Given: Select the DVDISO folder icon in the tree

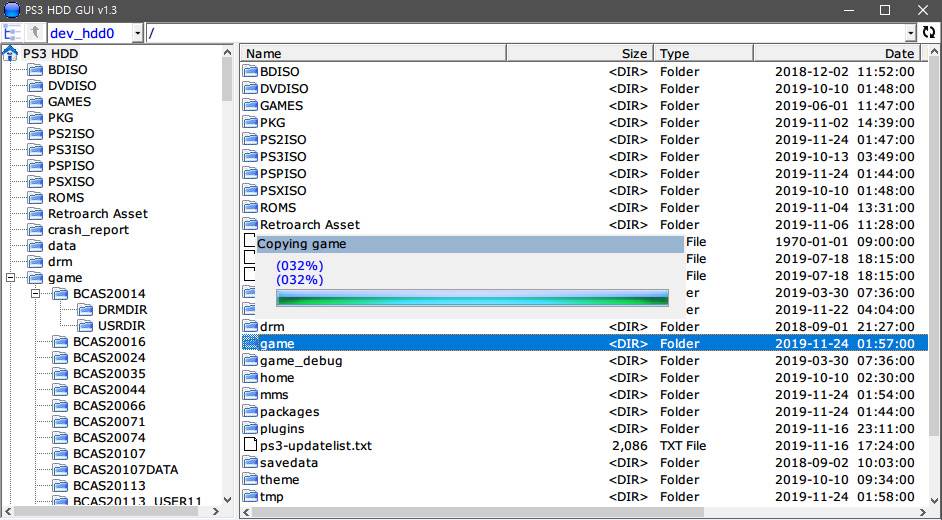Looking at the screenshot, I should (x=36, y=86).
